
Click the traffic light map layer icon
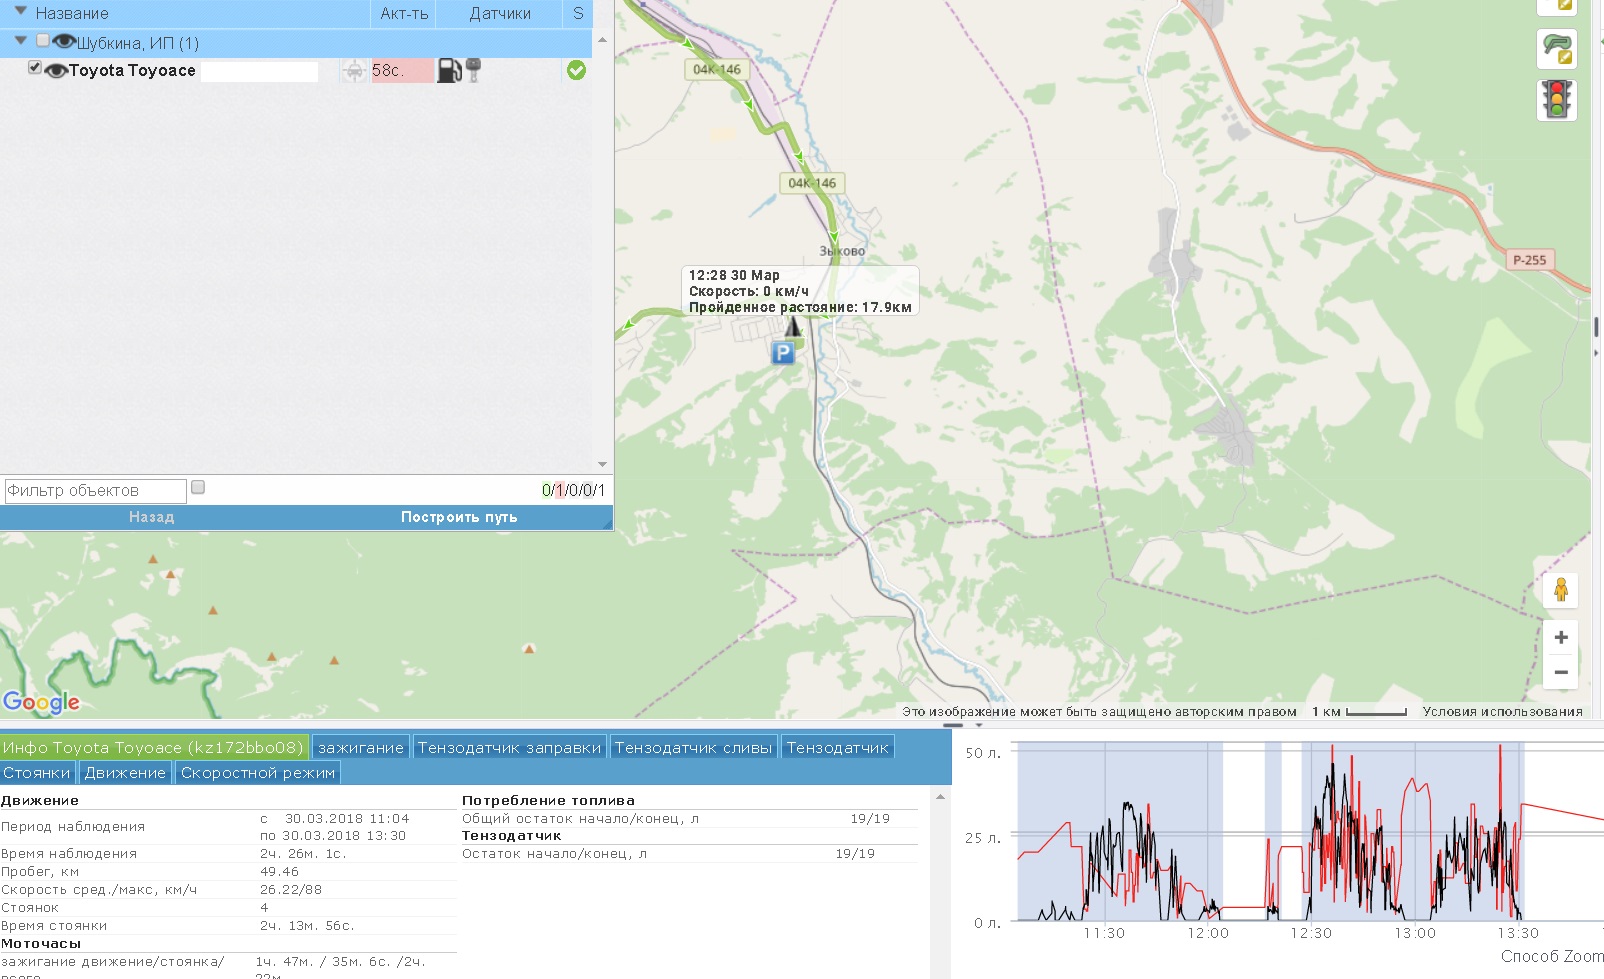point(1556,100)
